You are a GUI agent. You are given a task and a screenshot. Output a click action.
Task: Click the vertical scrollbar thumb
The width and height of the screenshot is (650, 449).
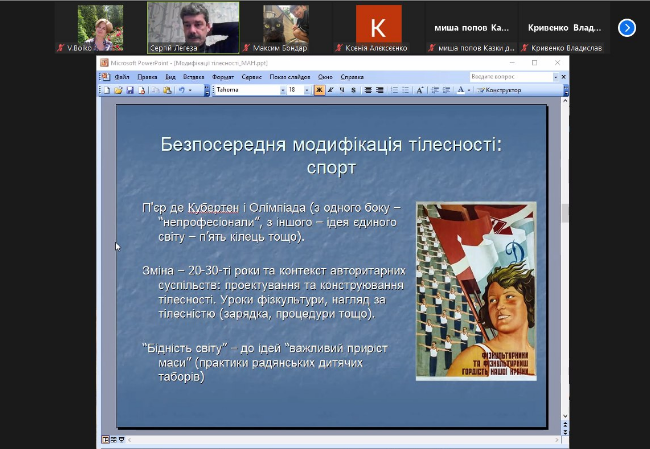(x=565, y=213)
